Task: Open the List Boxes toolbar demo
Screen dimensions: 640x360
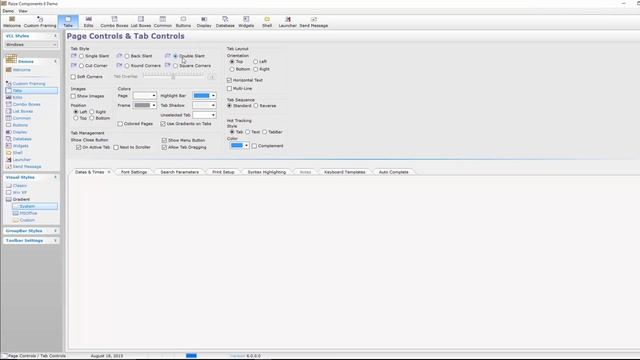Action: pos(141,22)
